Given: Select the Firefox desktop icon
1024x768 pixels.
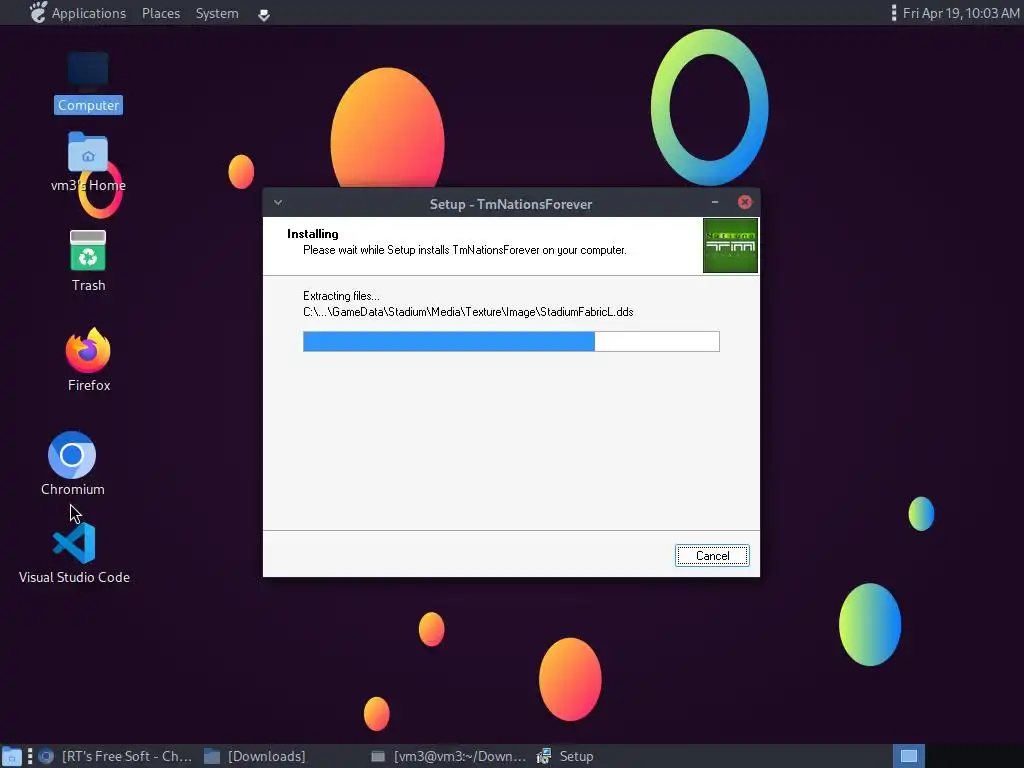Looking at the screenshot, I should (88, 360).
